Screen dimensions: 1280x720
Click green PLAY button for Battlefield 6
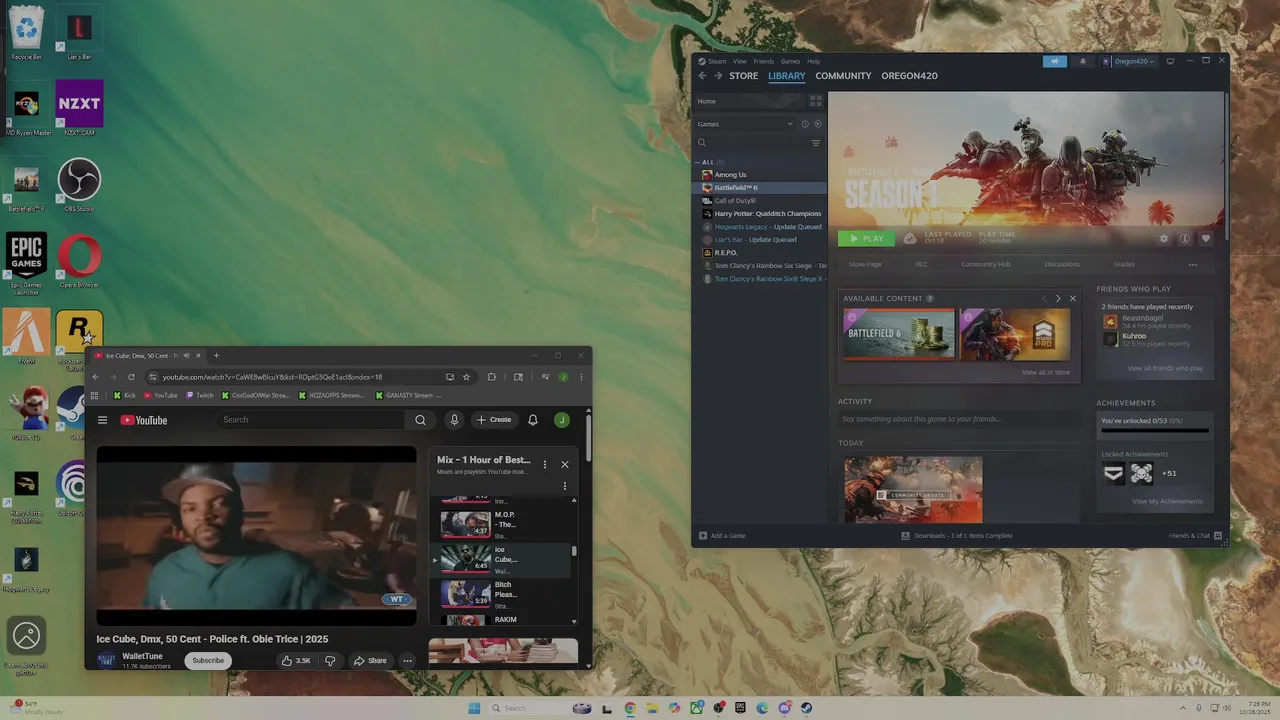click(866, 238)
